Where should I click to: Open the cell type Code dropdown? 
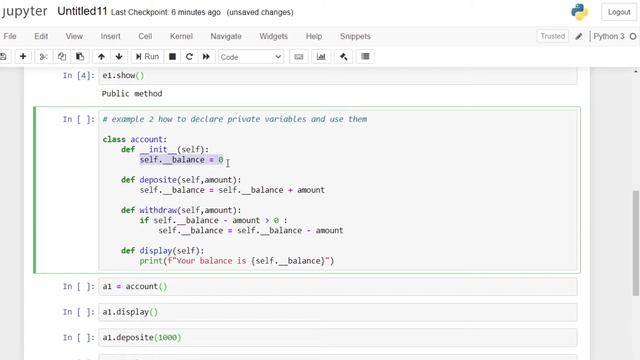tap(251, 57)
